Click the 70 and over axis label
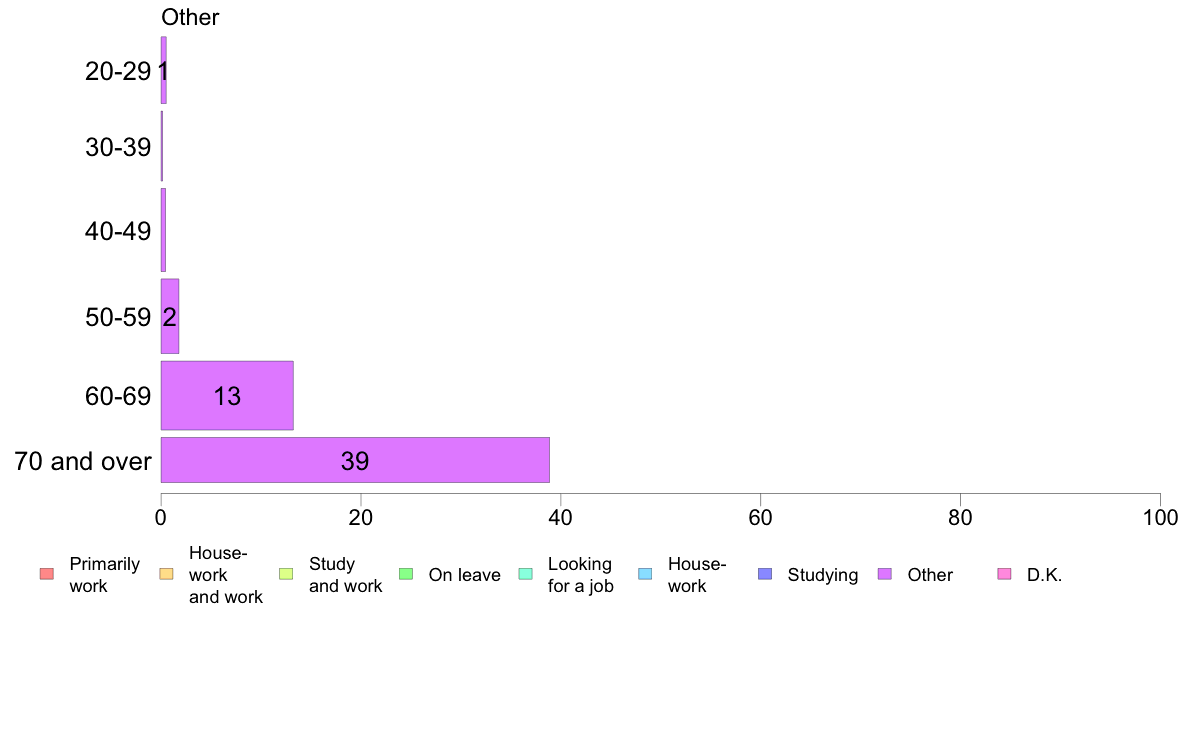Image resolution: width=1188 pixels, height=736 pixels. tap(83, 461)
